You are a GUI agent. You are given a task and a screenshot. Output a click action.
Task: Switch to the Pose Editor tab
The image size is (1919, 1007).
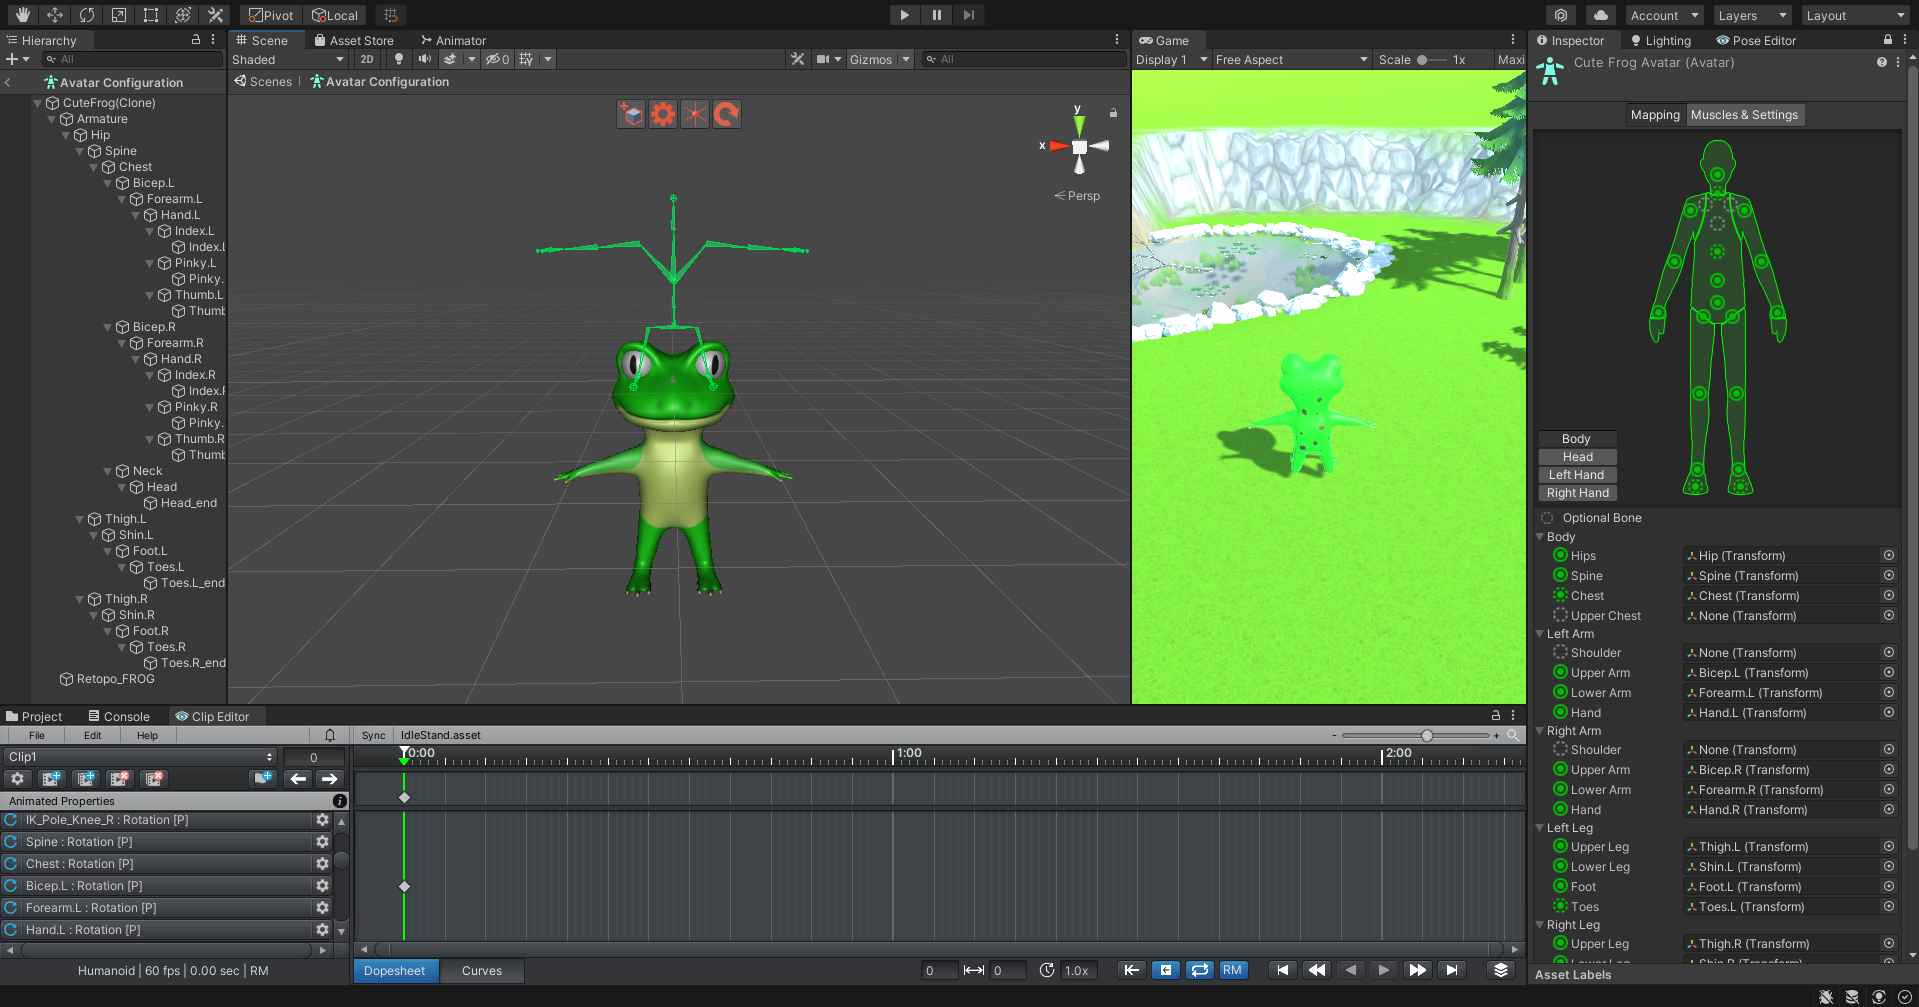tap(1756, 40)
